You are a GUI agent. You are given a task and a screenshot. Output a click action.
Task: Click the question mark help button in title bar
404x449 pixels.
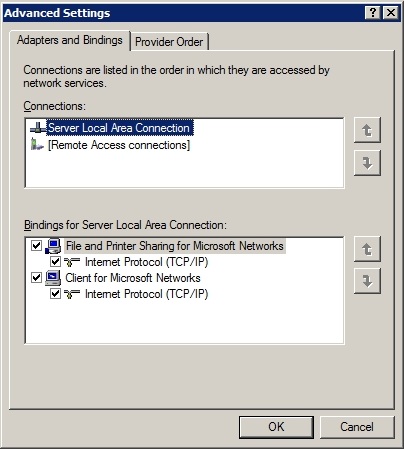coord(373,13)
